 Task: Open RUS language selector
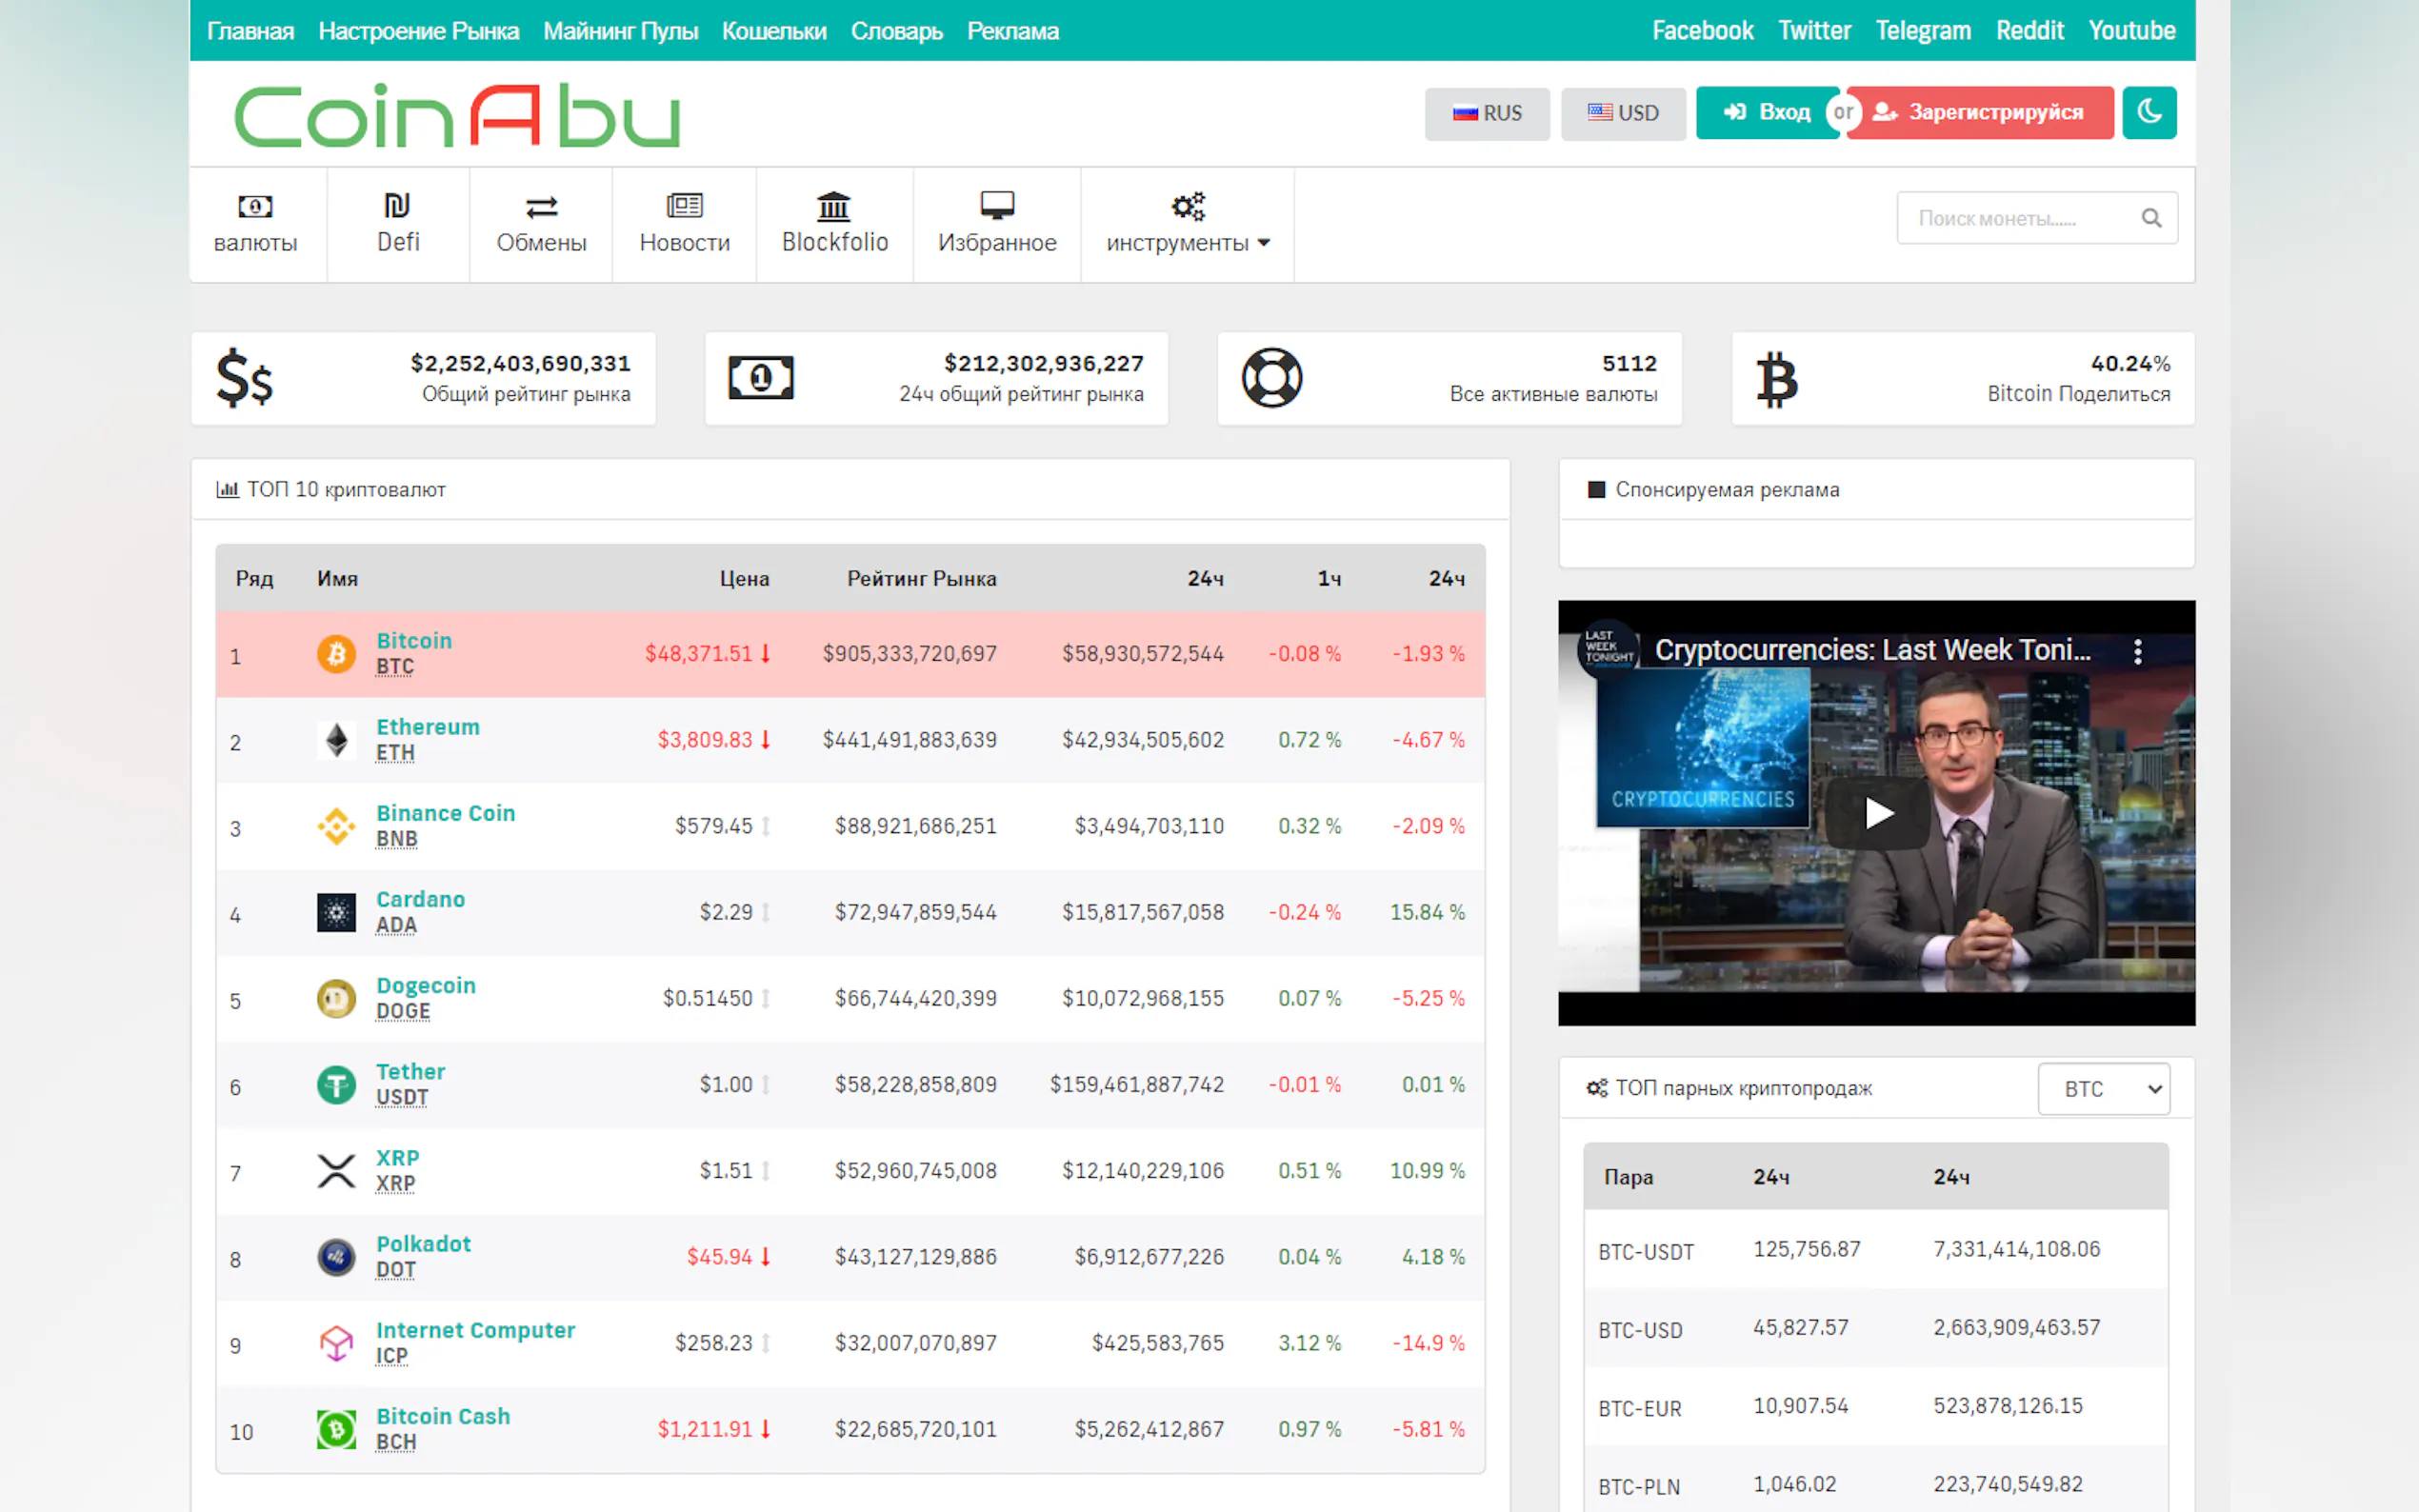[1486, 113]
